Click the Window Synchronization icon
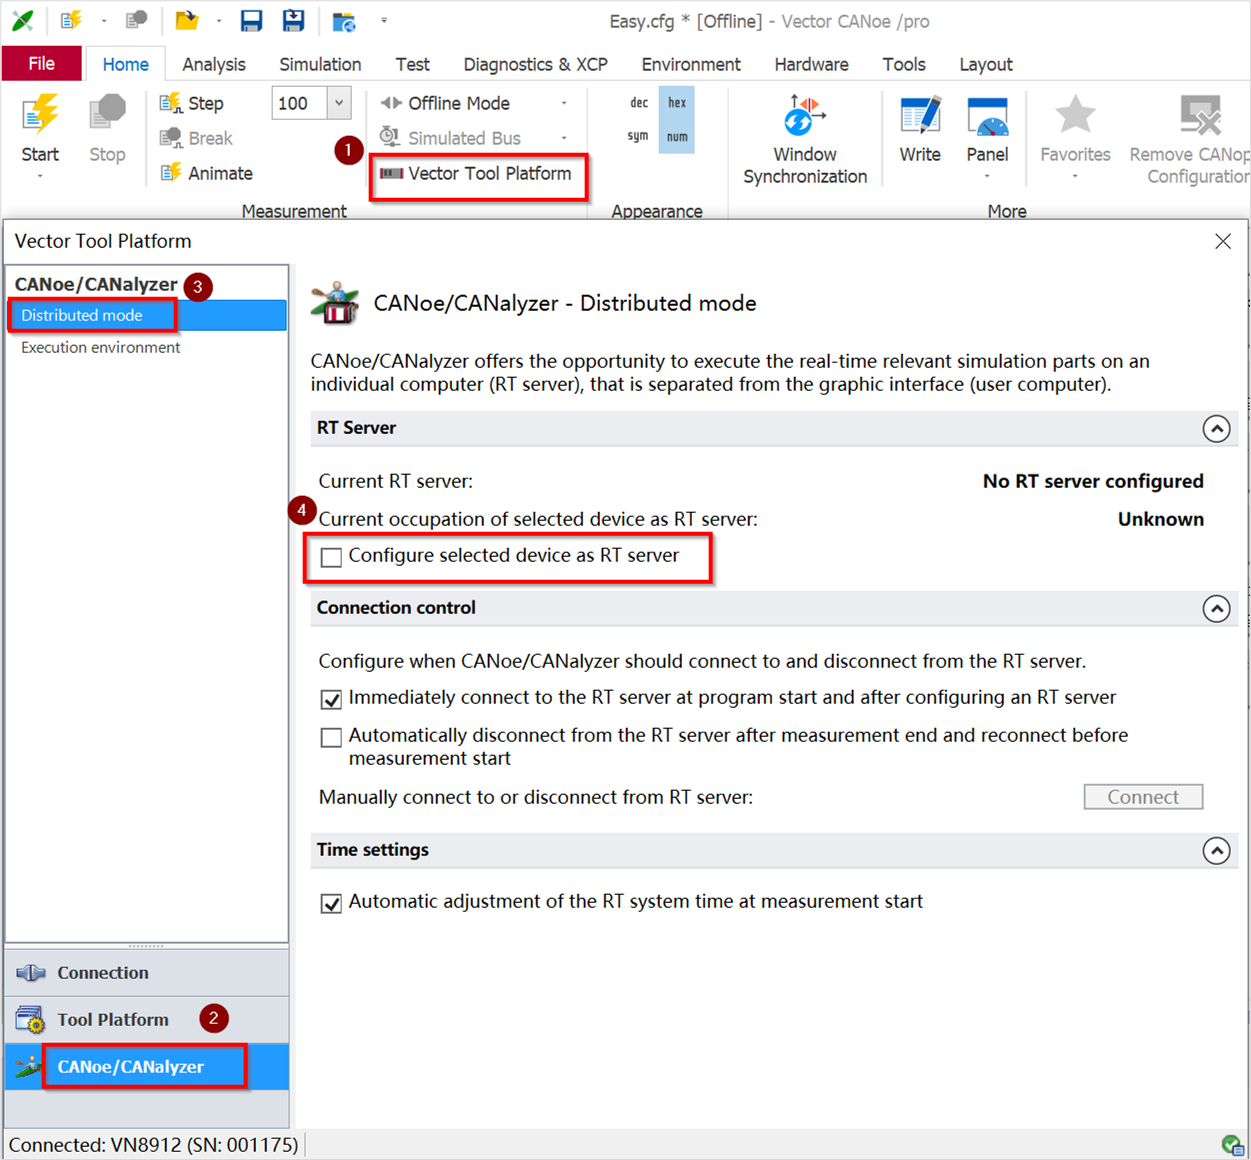This screenshot has height=1160, width=1251. pos(804,117)
